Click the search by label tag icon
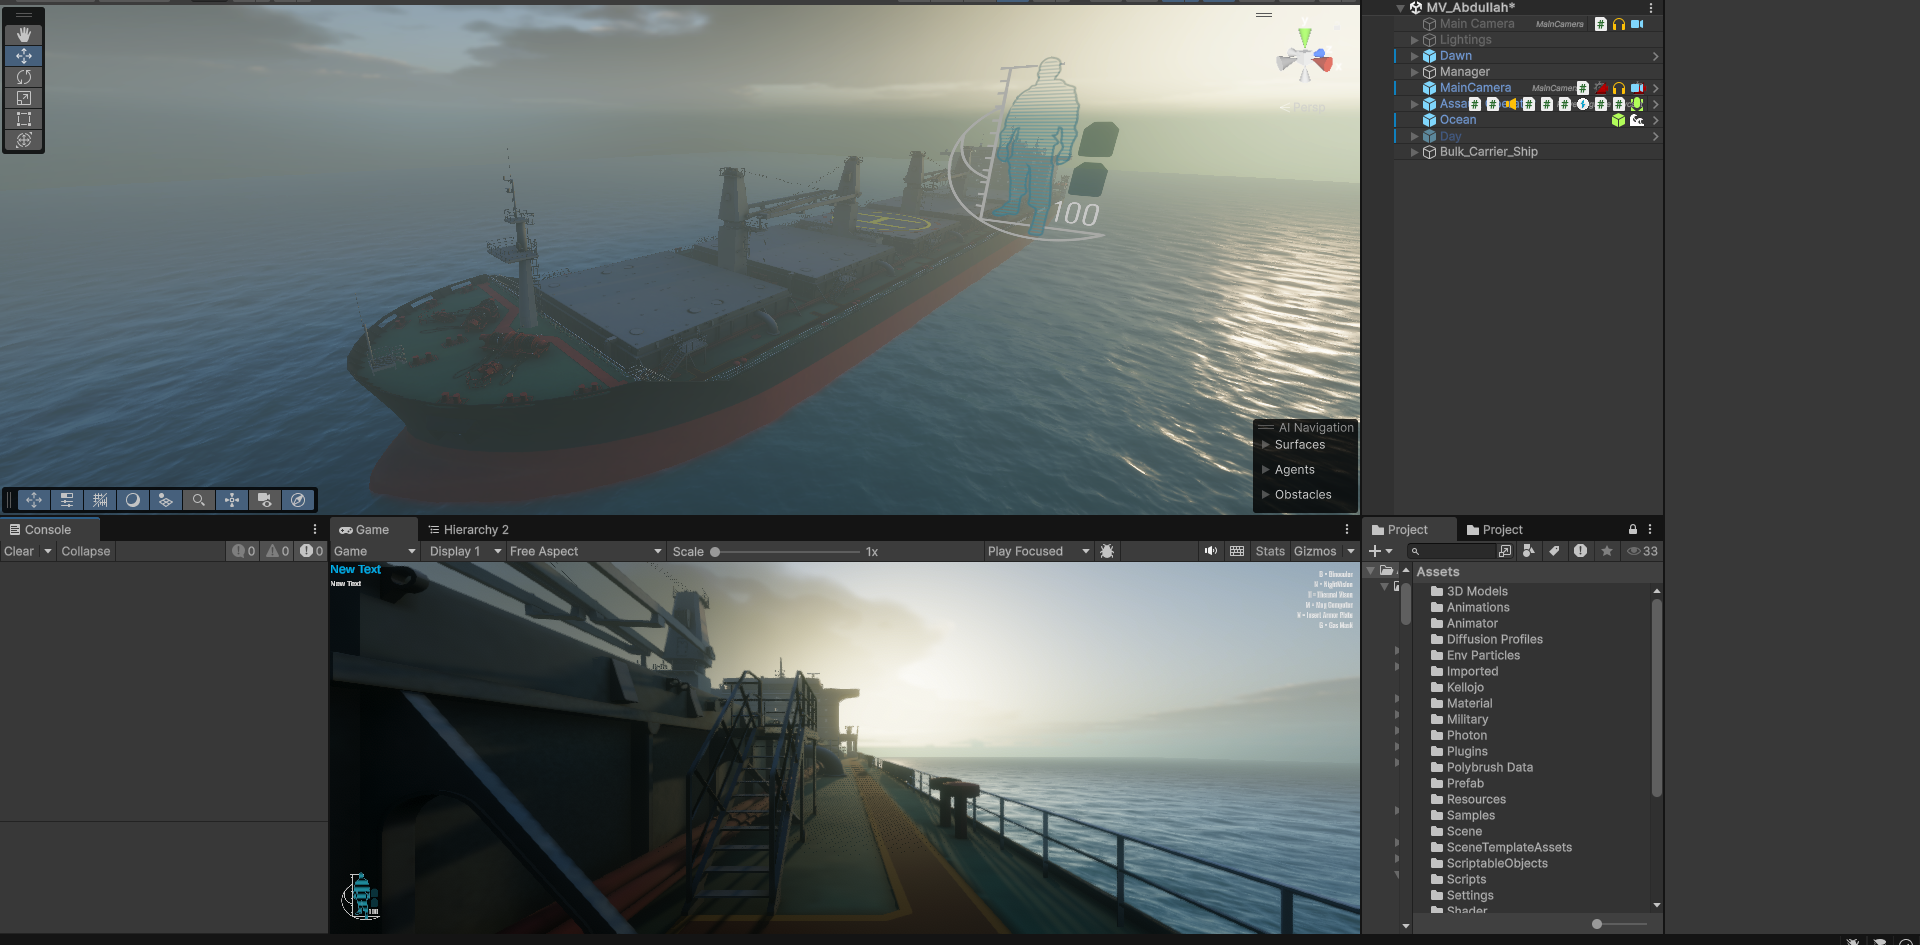1920x945 pixels. coord(1554,551)
